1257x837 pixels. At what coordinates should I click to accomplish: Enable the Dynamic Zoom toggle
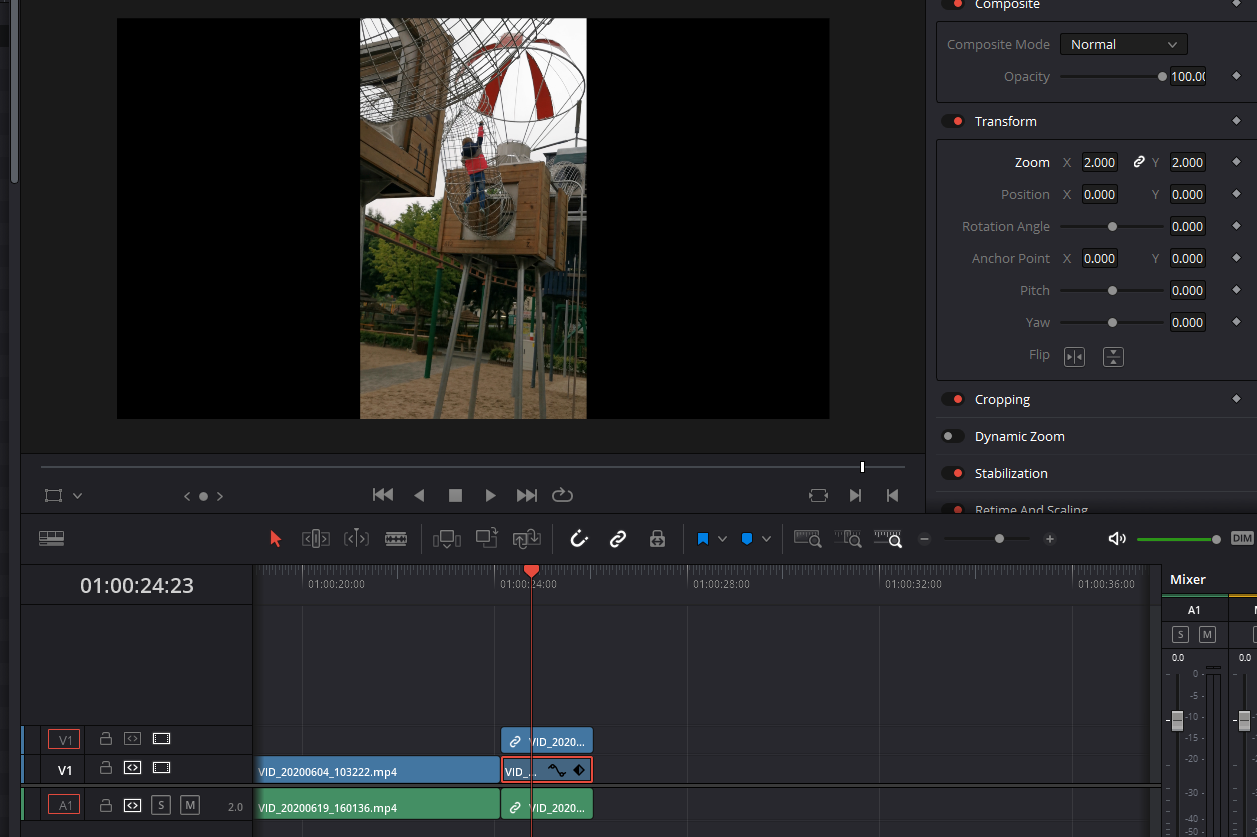[953, 436]
